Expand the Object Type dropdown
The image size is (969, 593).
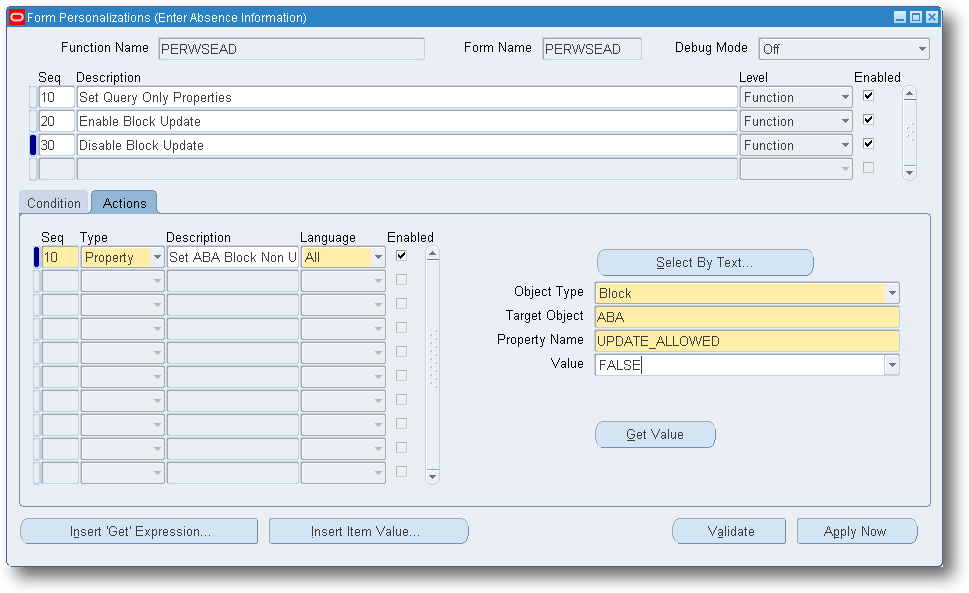click(892, 293)
